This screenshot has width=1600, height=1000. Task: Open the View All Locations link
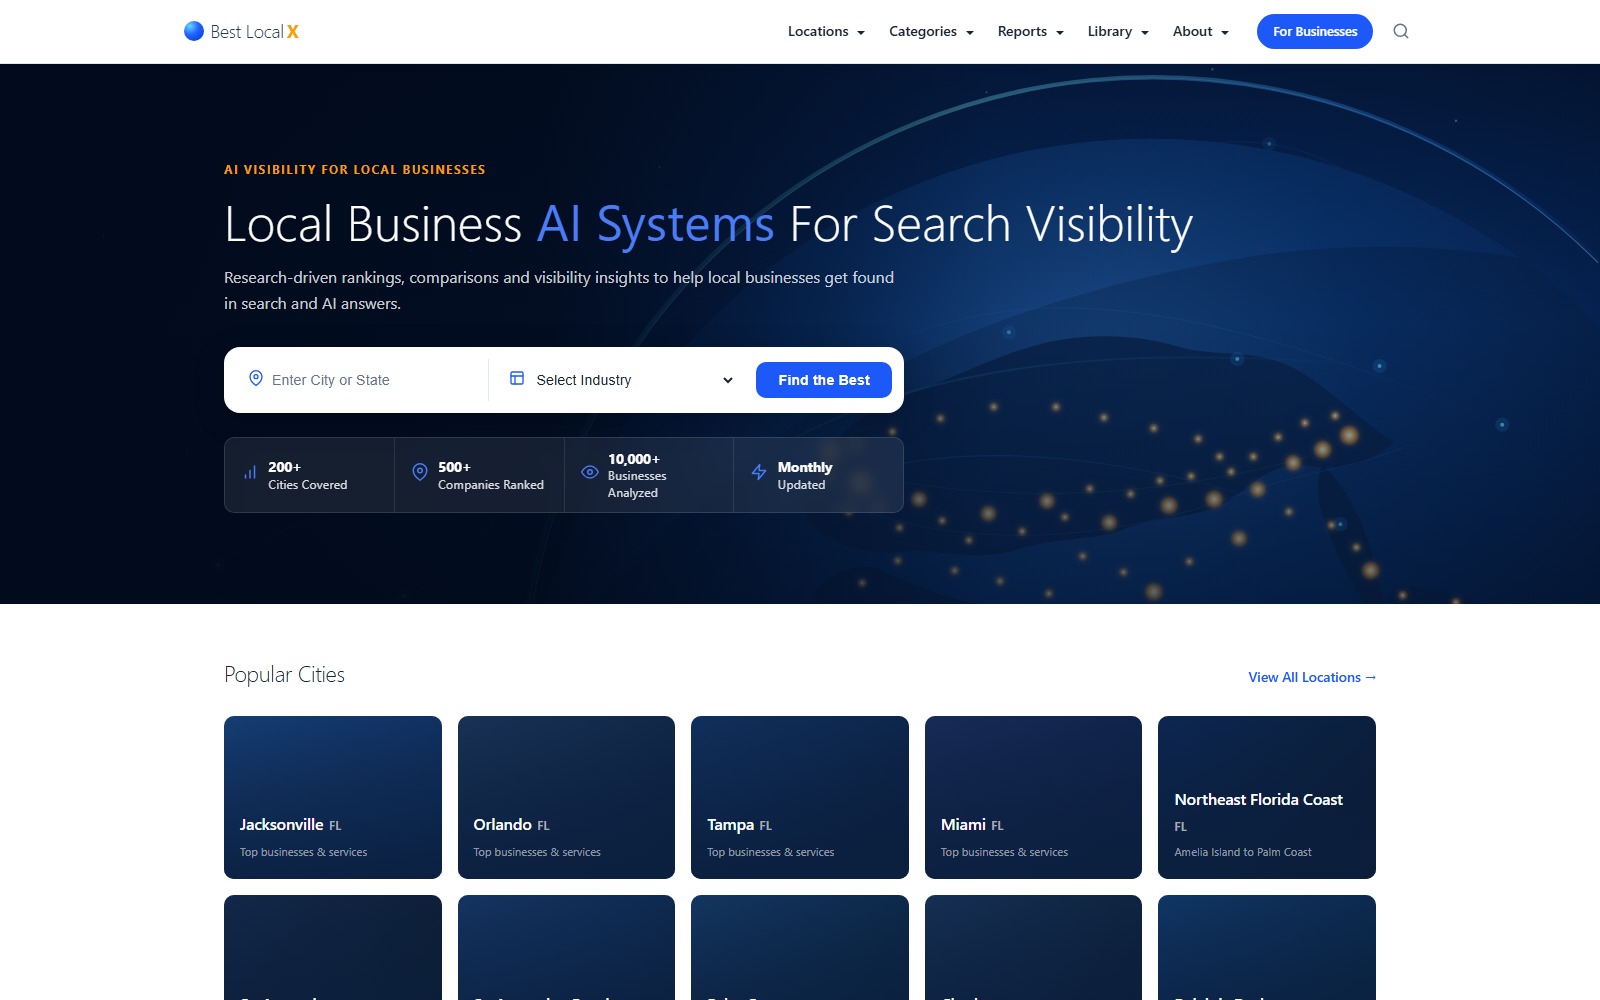[1312, 677]
